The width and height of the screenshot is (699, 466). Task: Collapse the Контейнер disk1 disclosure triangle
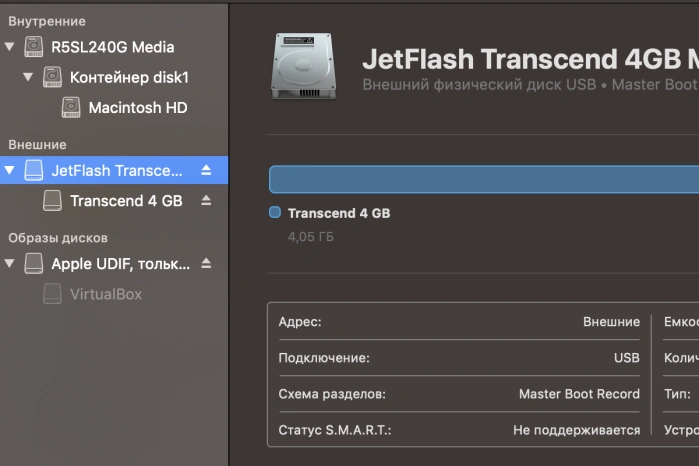pyautogui.click(x=28, y=77)
